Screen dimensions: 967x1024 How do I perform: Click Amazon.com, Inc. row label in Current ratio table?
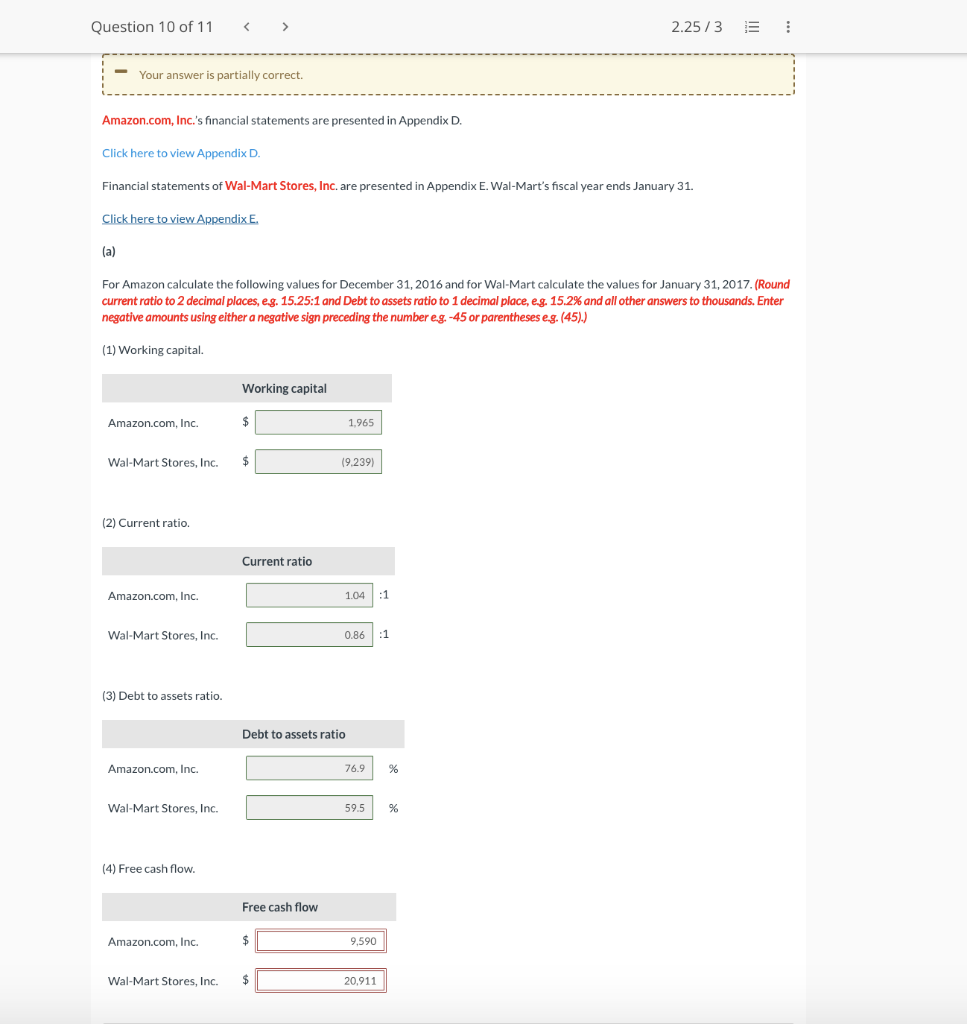[153, 596]
